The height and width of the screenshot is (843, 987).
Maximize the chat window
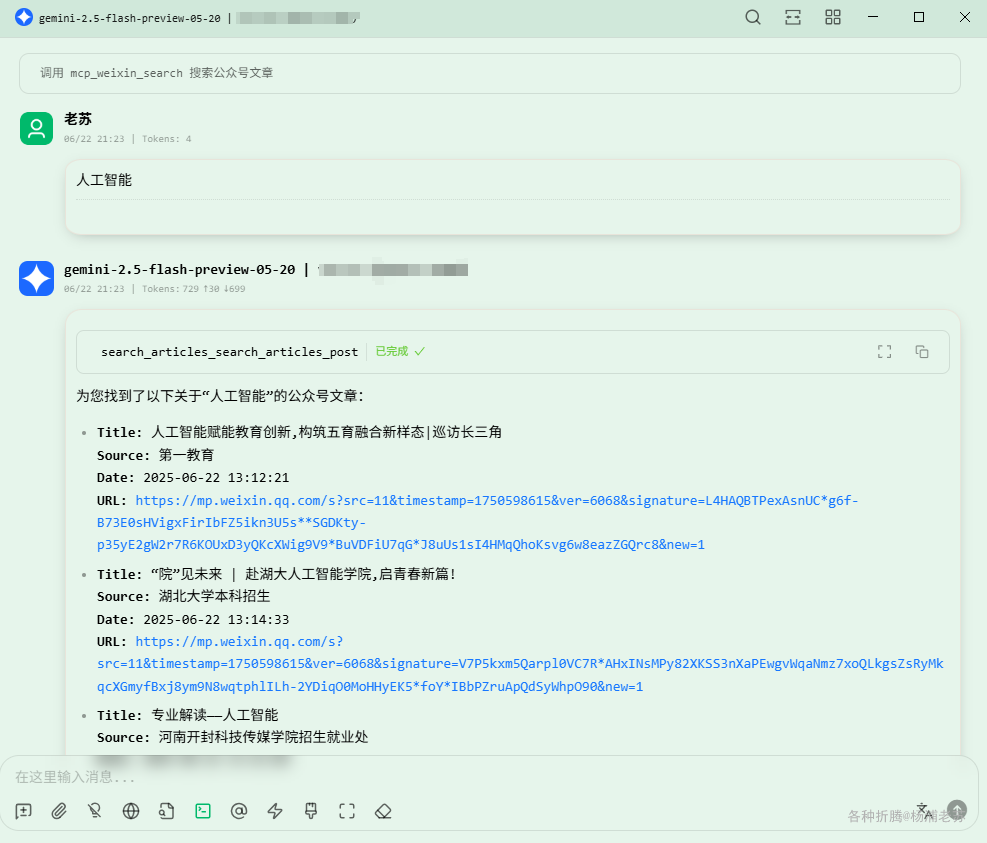pyautogui.click(x=919, y=17)
